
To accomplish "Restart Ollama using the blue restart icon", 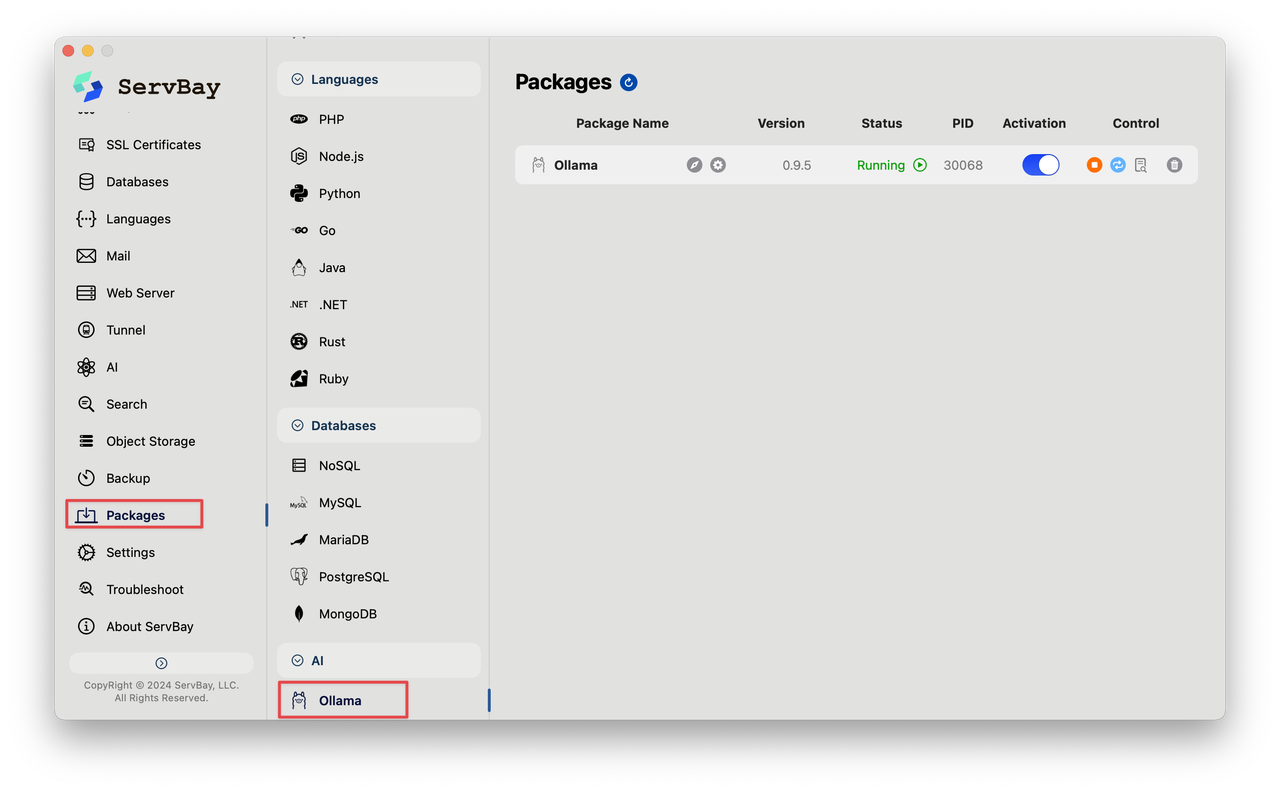I will [1118, 165].
